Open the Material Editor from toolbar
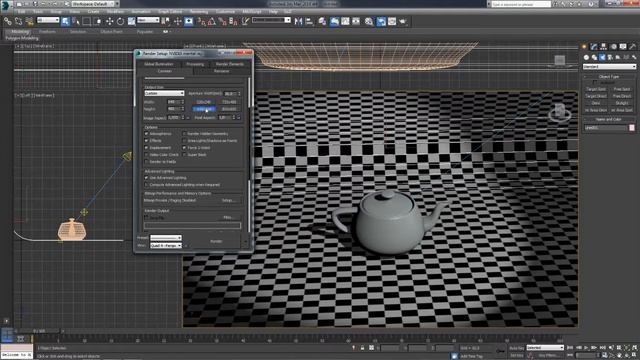Viewport: 640px width, 360px height. pos(369,21)
